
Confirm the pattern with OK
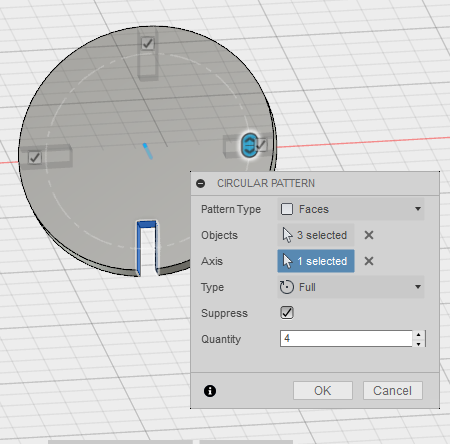tap(323, 391)
